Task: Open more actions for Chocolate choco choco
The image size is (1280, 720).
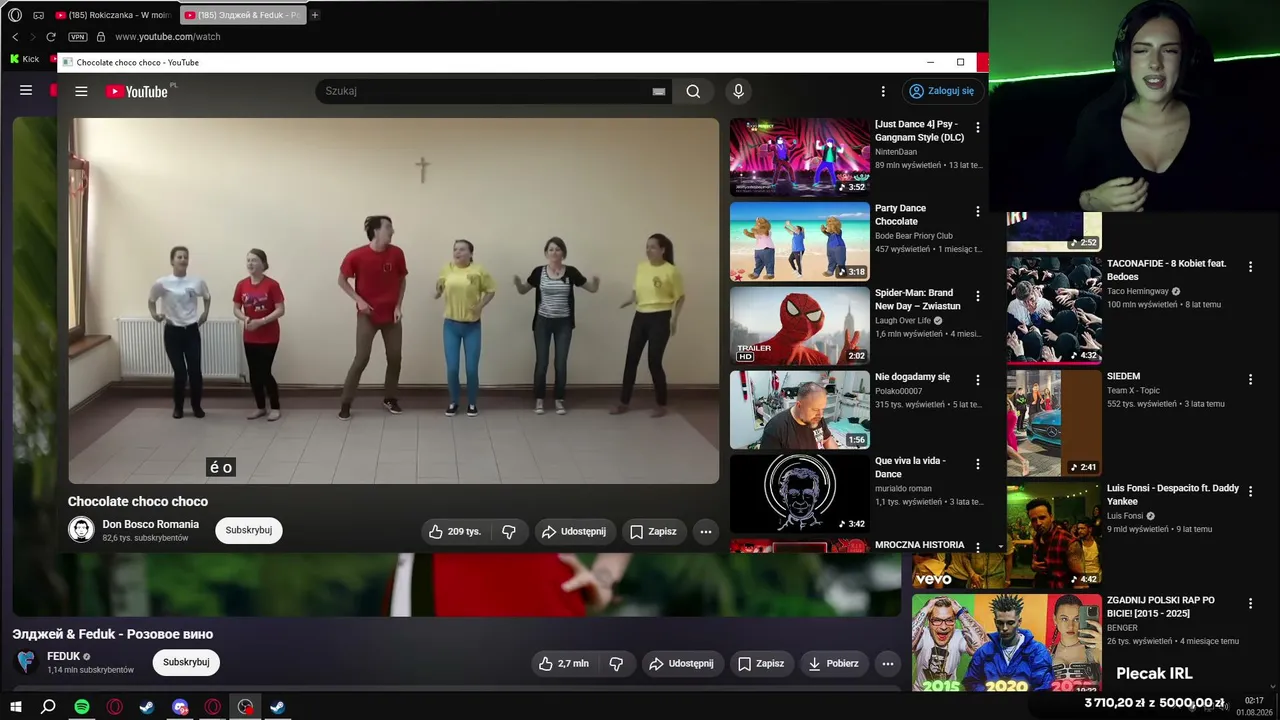Action: point(706,532)
